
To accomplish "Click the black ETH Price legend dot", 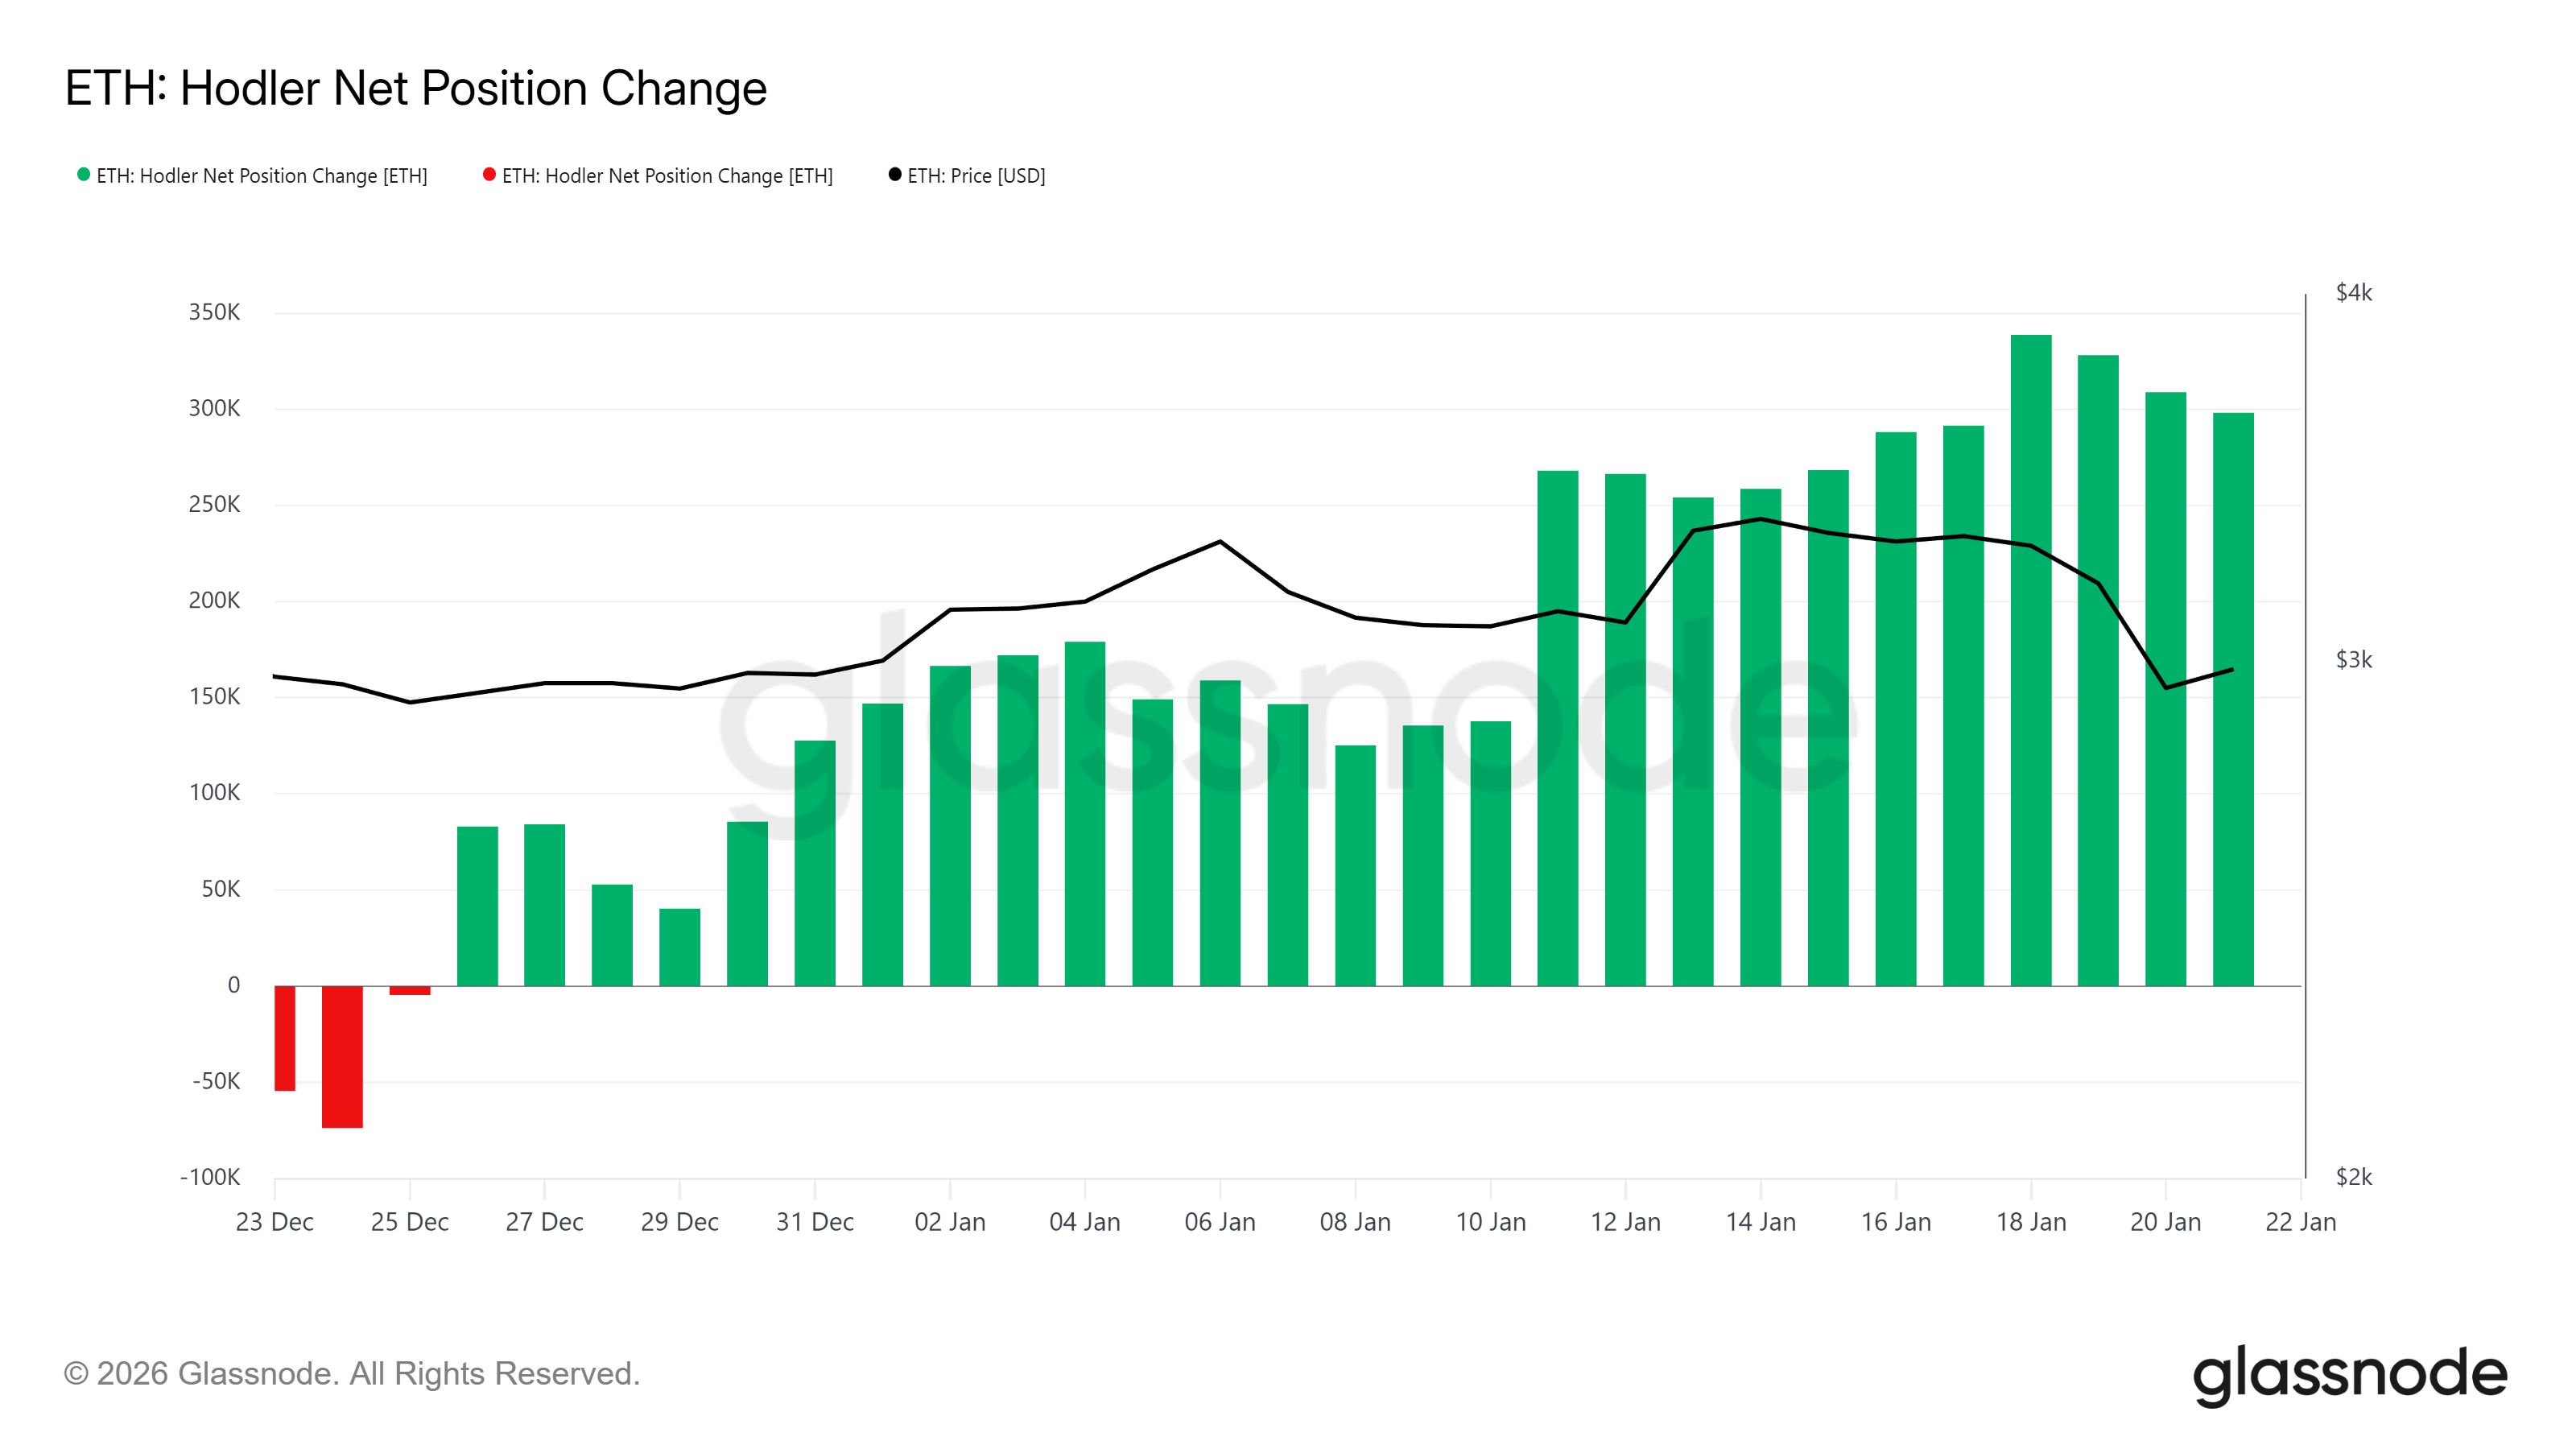I will click(894, 175).
